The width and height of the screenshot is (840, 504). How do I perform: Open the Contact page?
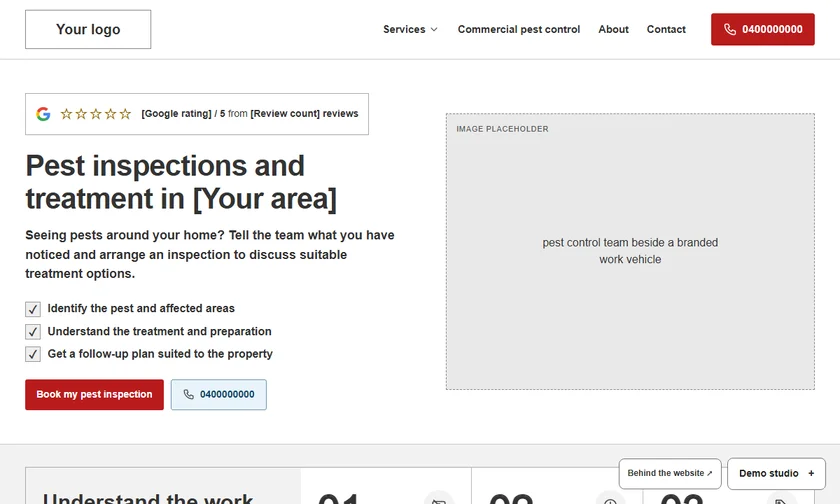pos(666,29)
